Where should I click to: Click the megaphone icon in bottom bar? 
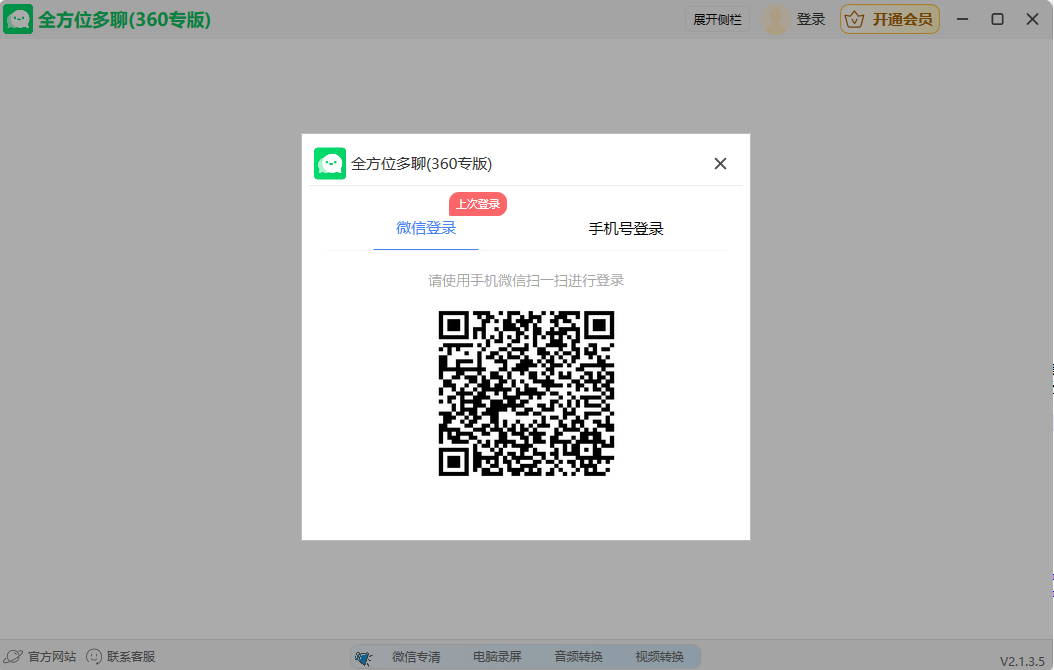(x=363, y=657)
